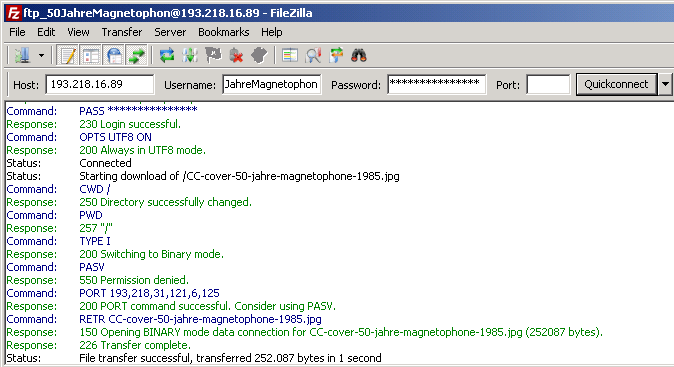Click the Username input field
This screenshot has height=367, width=674.
click(x=272, y=84)
